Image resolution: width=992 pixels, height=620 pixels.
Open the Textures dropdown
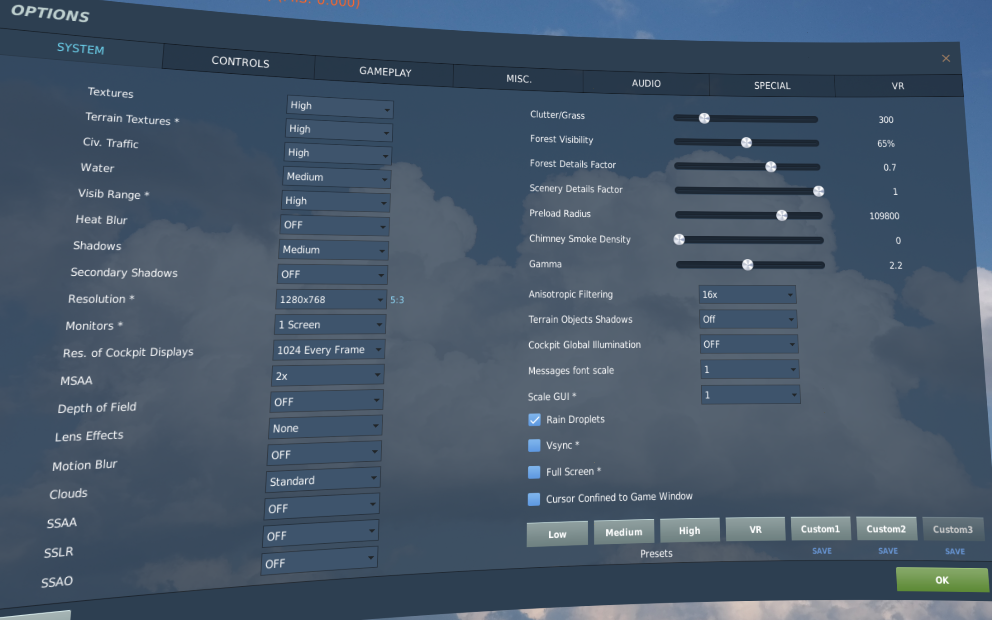point(340,107)
